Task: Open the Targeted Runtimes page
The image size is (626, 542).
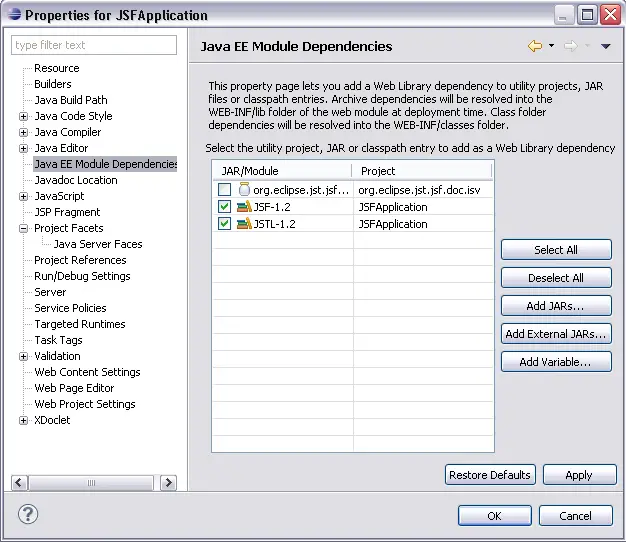Action: [79, 324]
